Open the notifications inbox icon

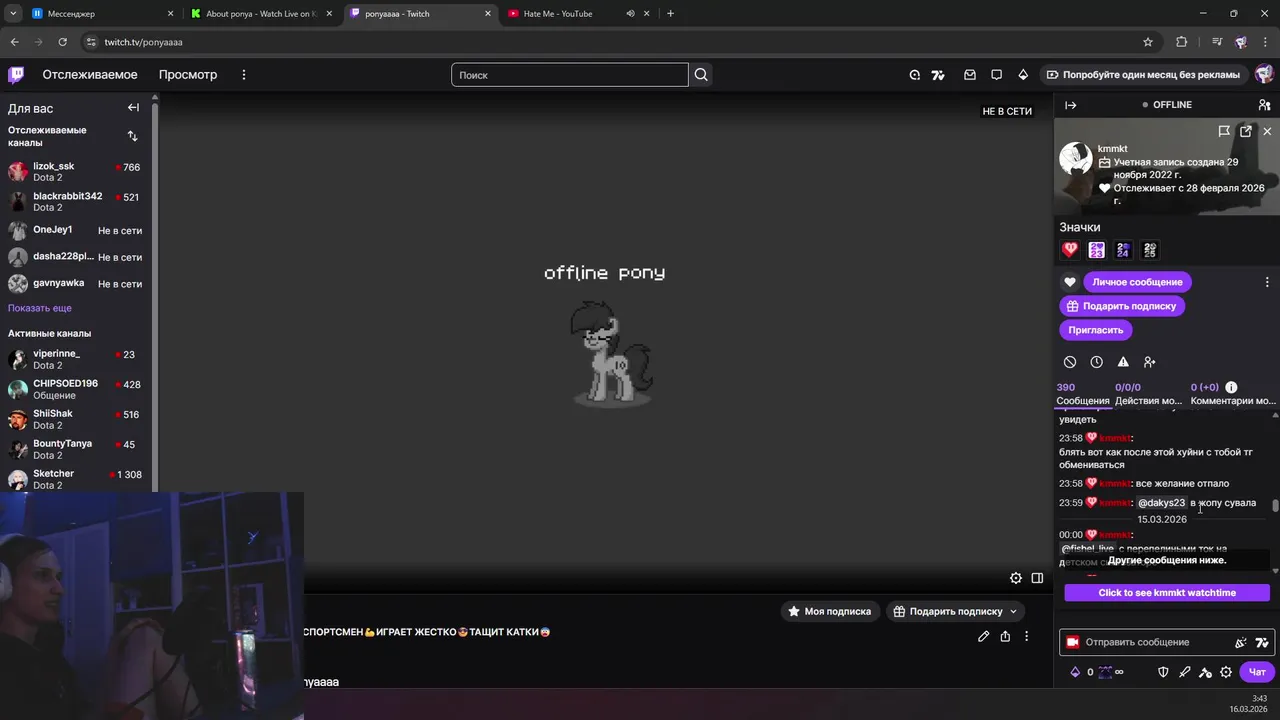969,74
